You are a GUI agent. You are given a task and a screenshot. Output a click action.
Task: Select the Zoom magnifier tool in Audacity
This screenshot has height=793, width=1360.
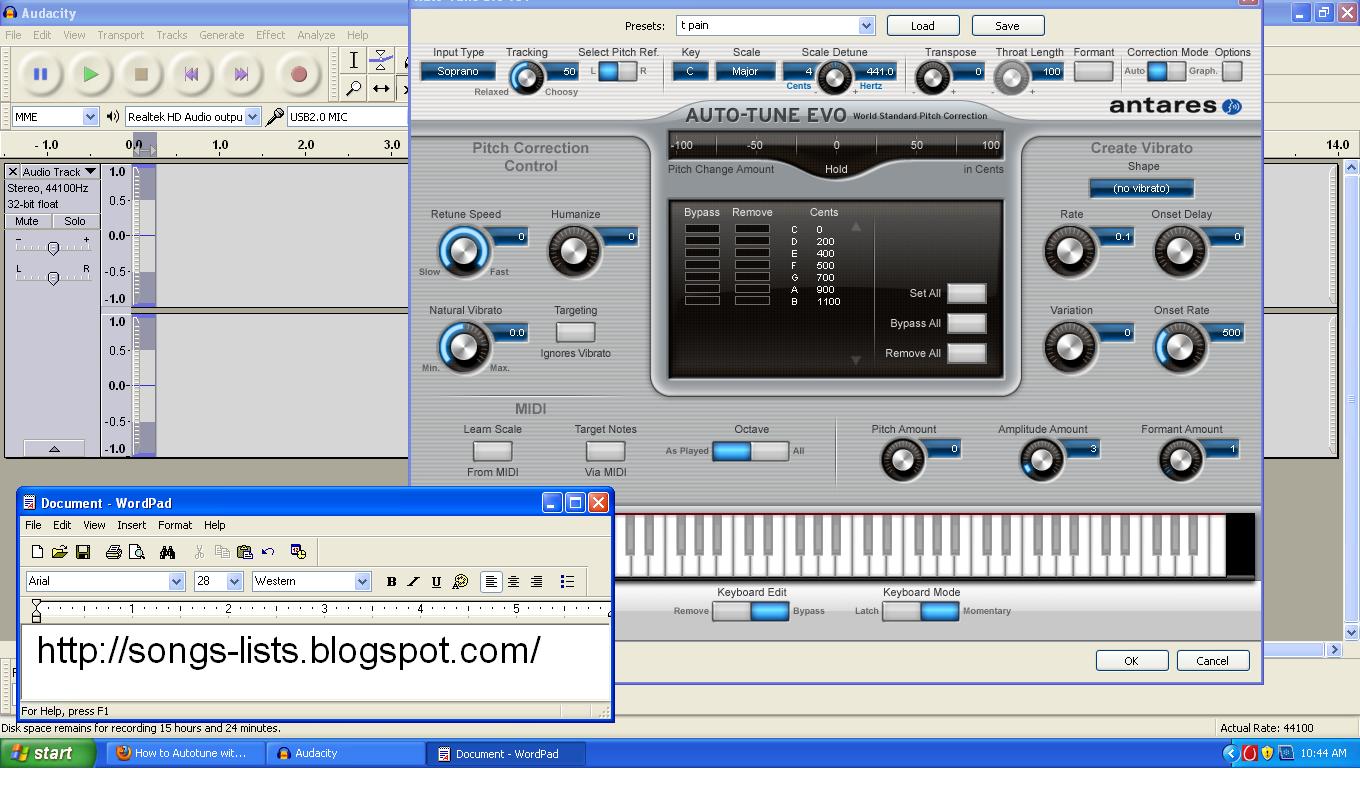click(353, 88)
